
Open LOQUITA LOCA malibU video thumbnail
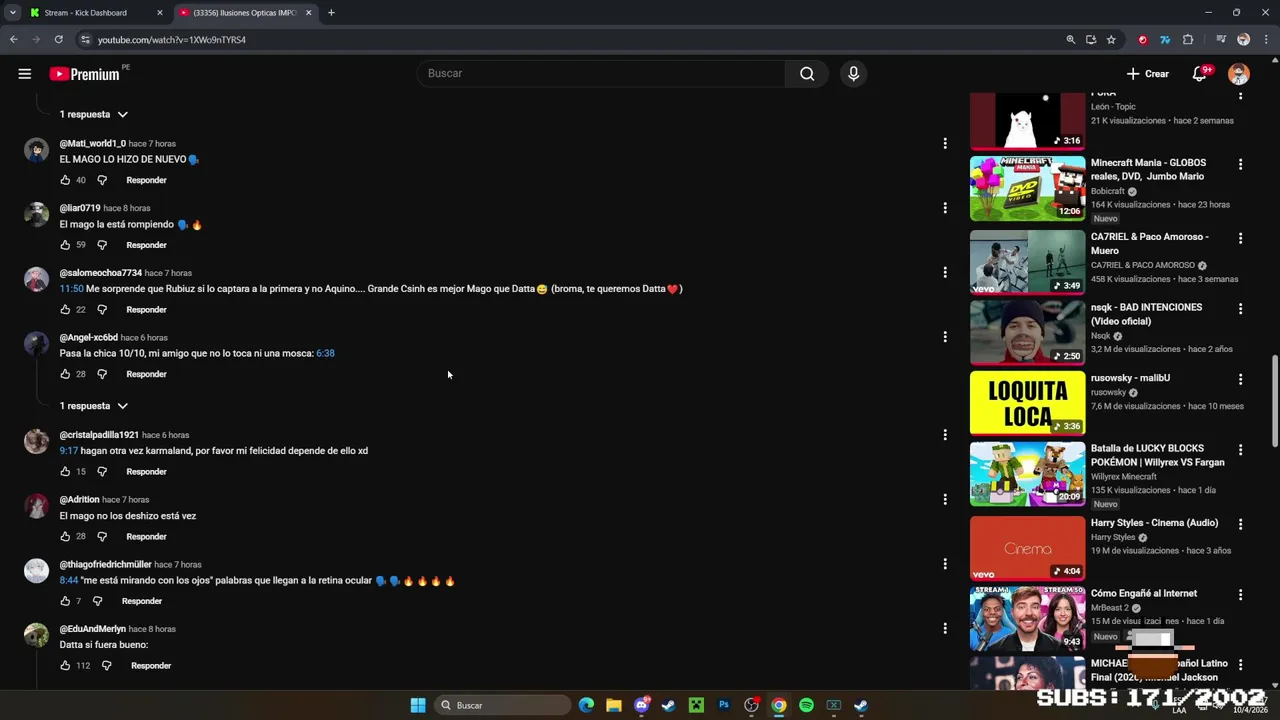click(x=1027, y=403)
